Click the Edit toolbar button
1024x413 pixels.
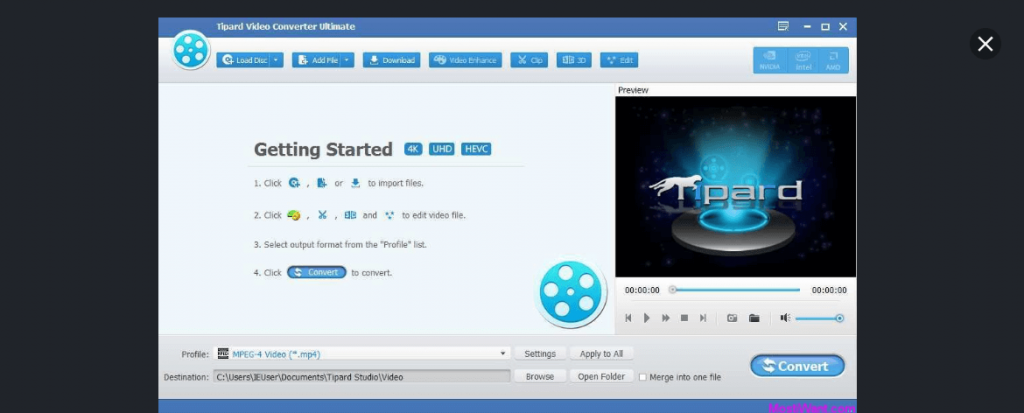pos(619,60)
